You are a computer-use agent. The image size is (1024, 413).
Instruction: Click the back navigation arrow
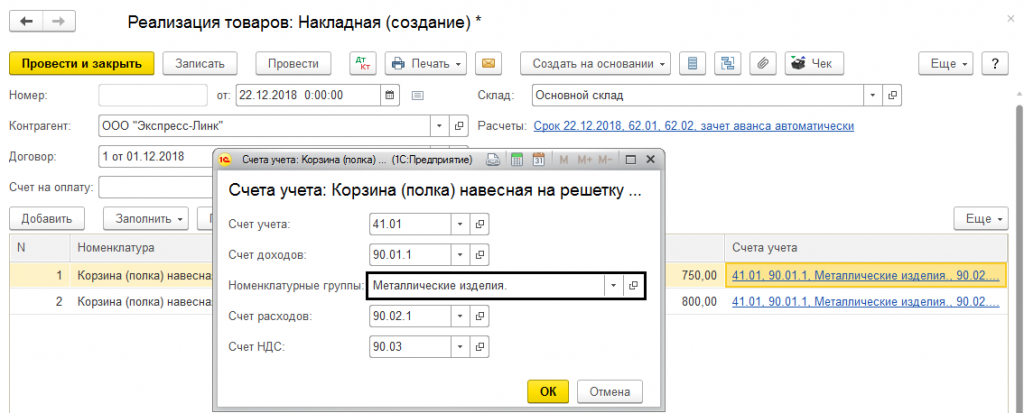pyautogui.click(x=26, y=21)
